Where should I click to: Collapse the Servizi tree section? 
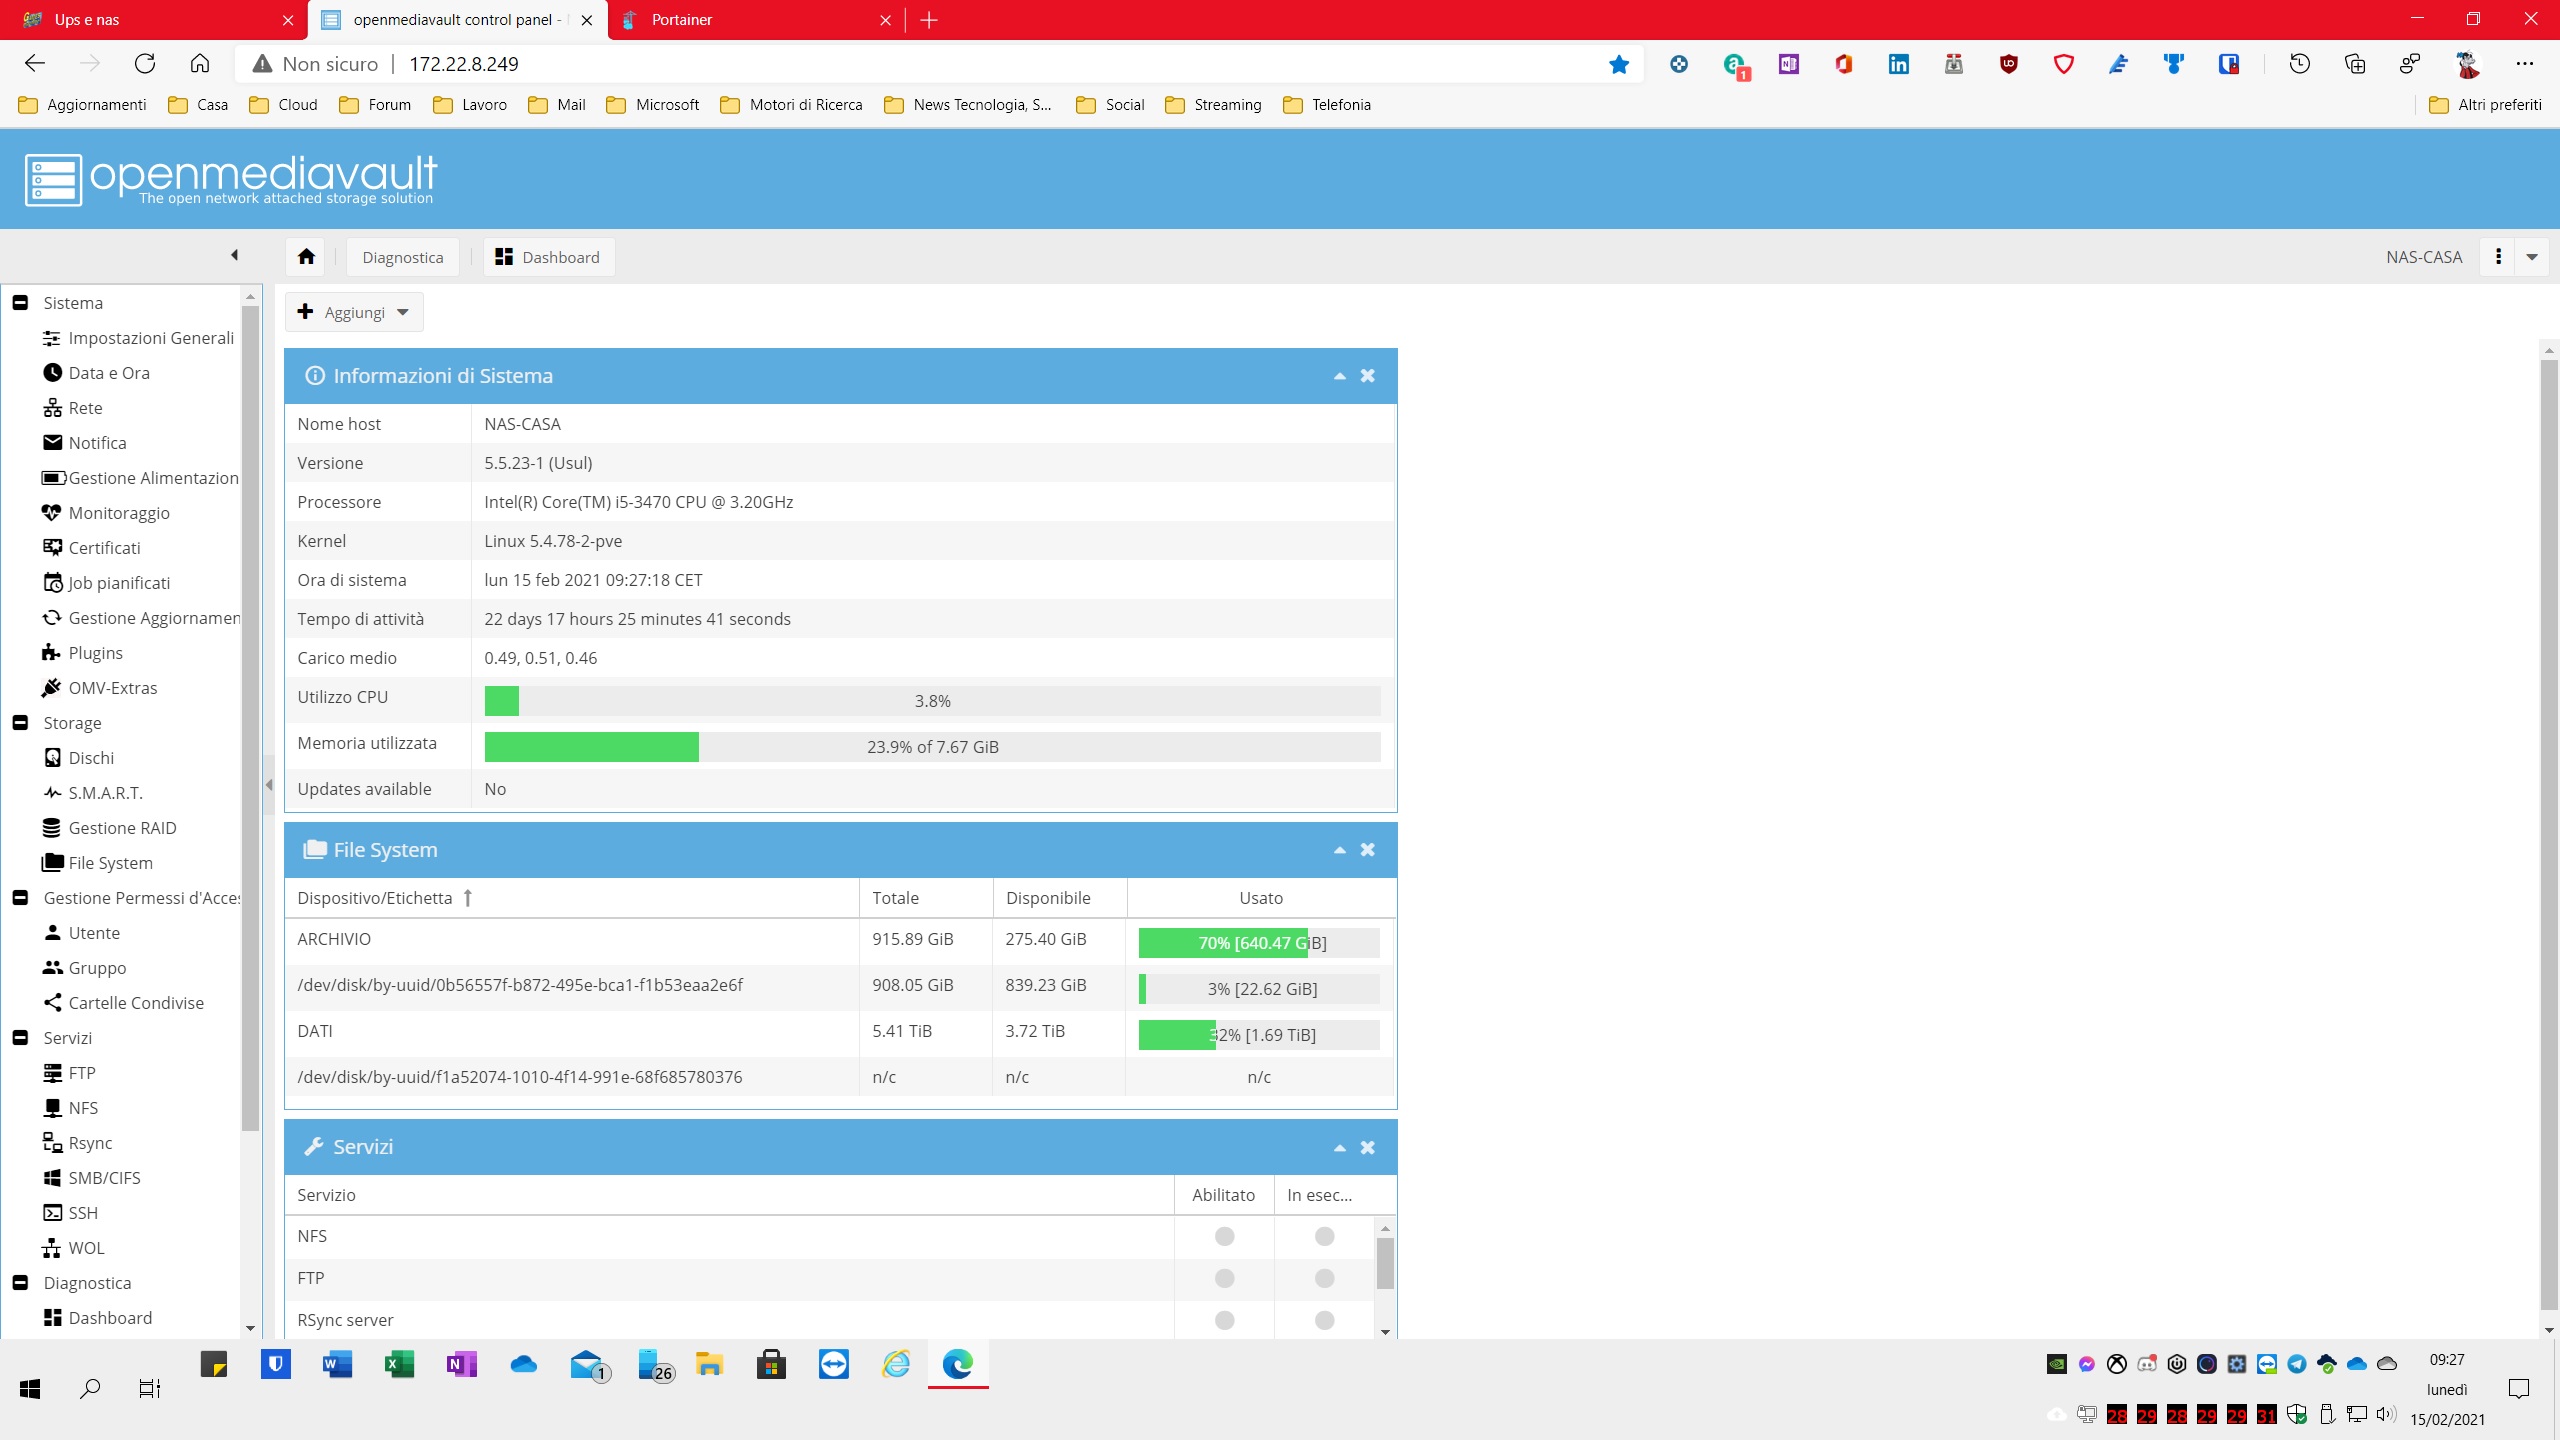(20, 1038)
